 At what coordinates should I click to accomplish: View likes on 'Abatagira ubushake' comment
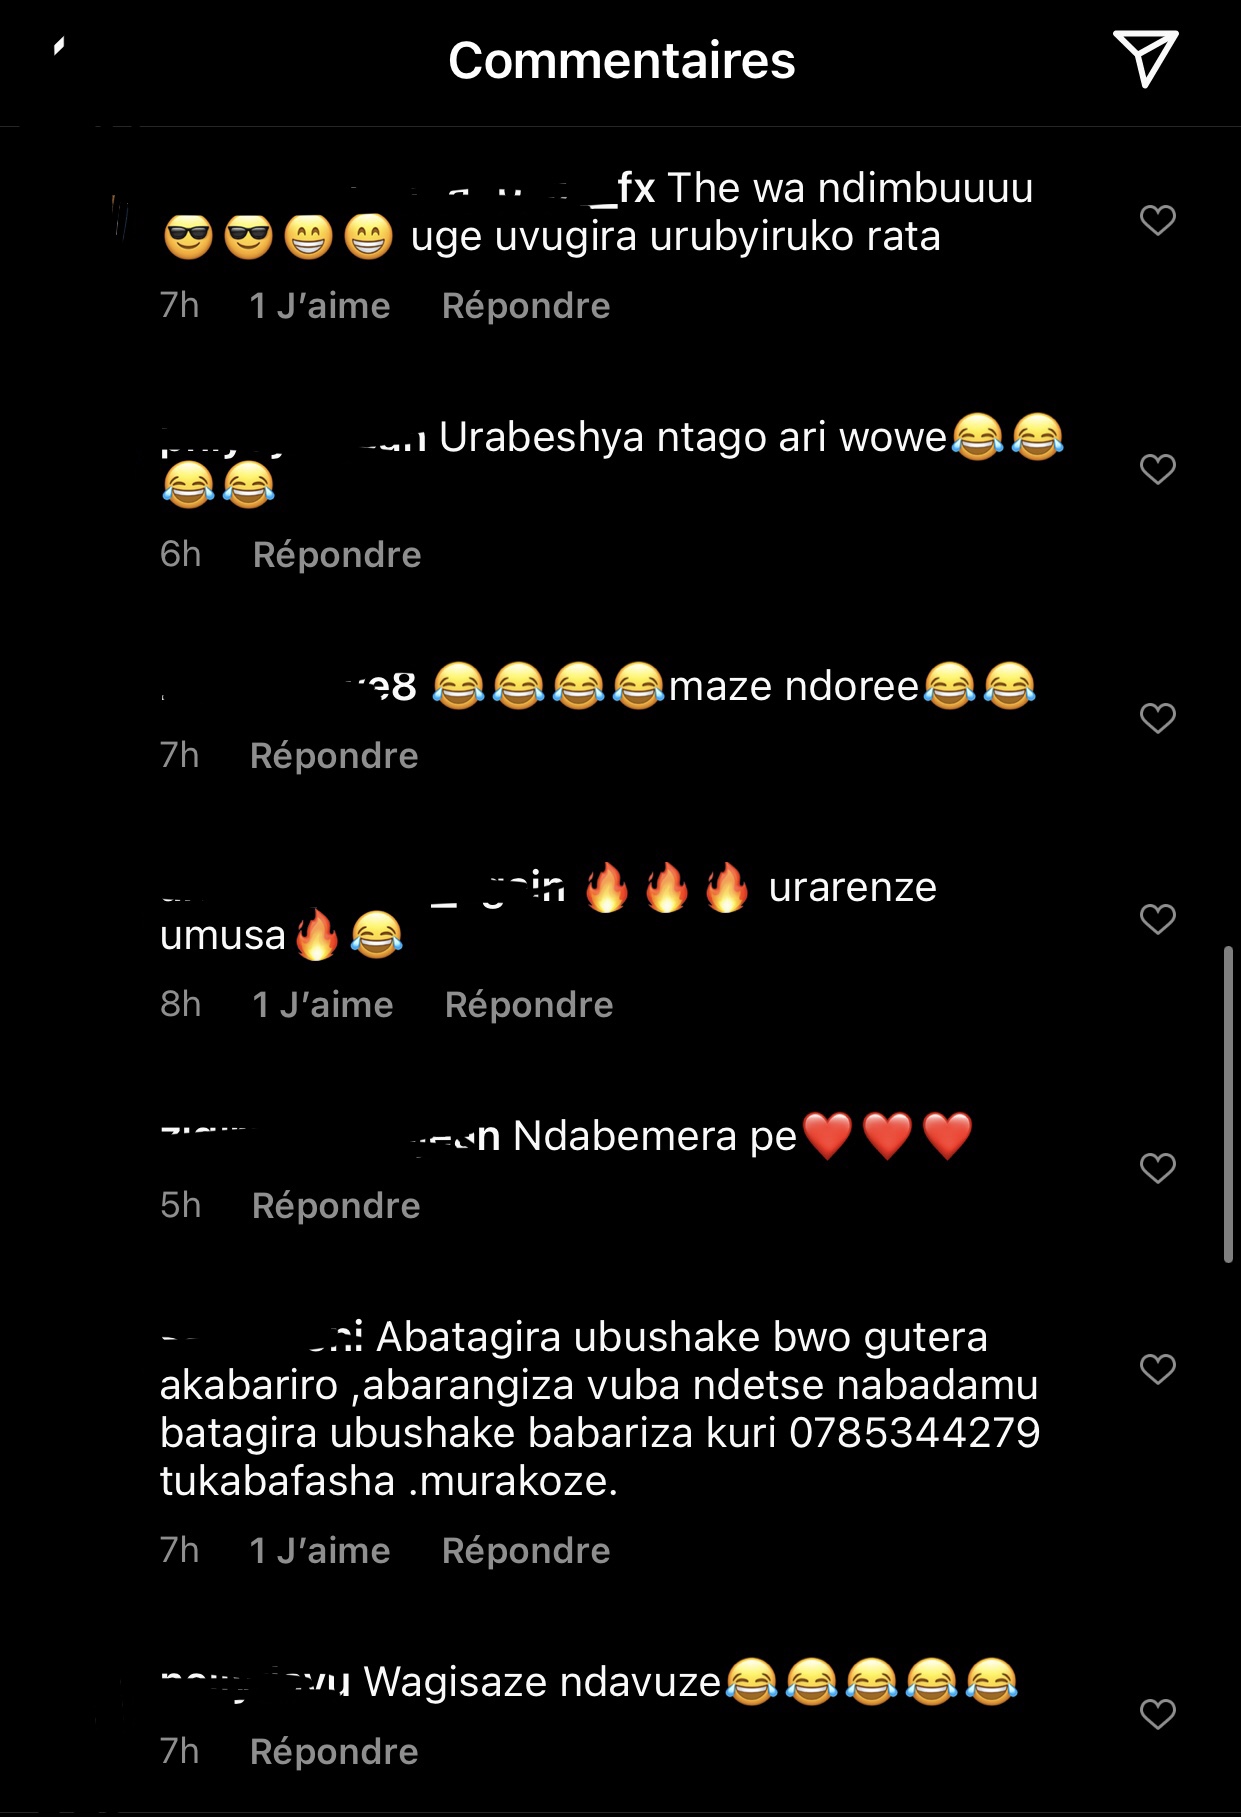[320, 1551]
